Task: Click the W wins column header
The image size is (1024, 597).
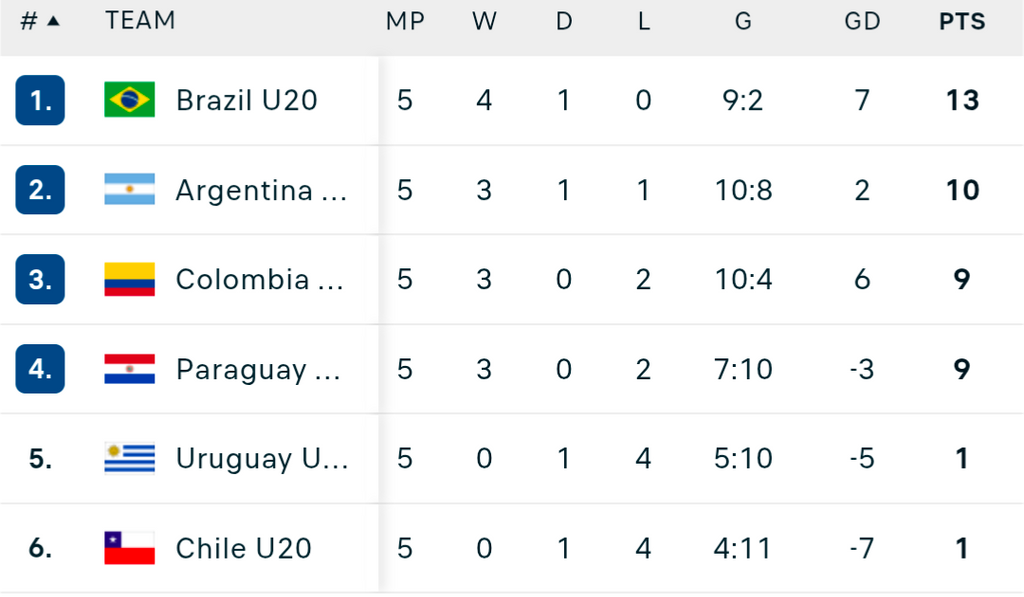Action: 484,21
